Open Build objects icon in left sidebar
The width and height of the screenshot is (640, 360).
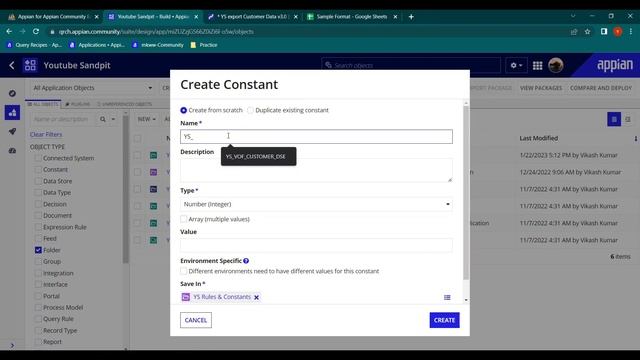click(12, 113)
